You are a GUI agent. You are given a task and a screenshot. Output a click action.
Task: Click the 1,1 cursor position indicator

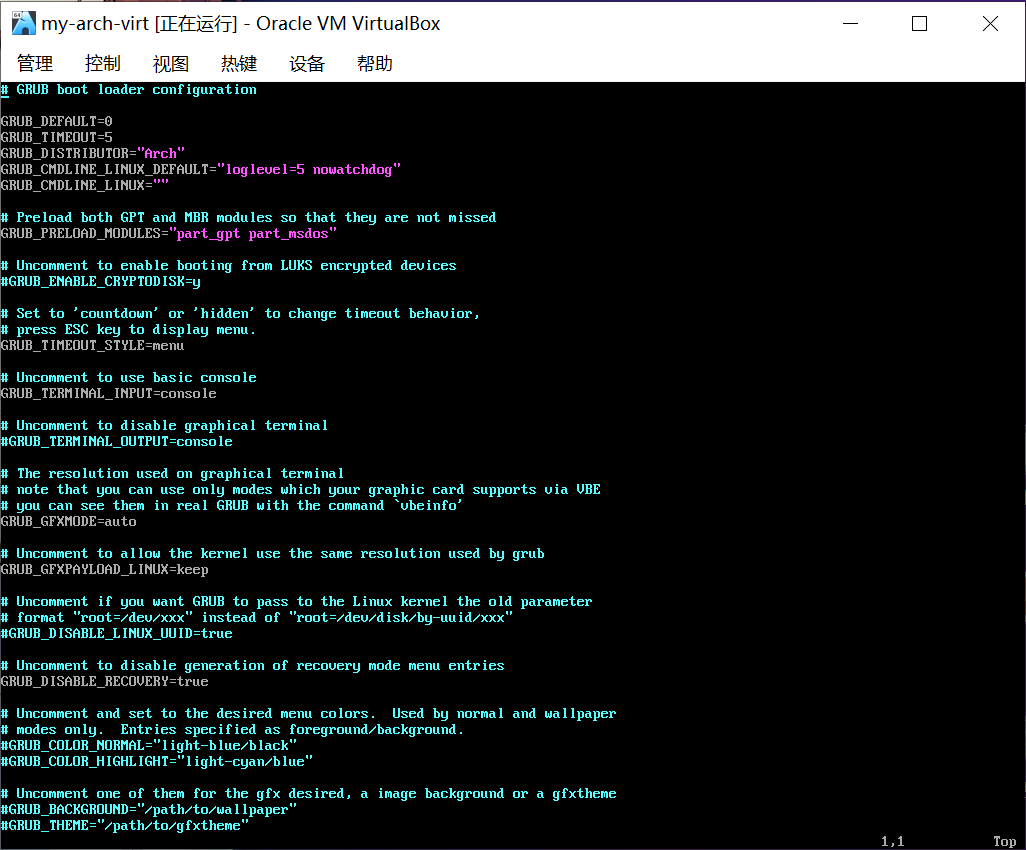pyautogui.click(x=891, y=841)
